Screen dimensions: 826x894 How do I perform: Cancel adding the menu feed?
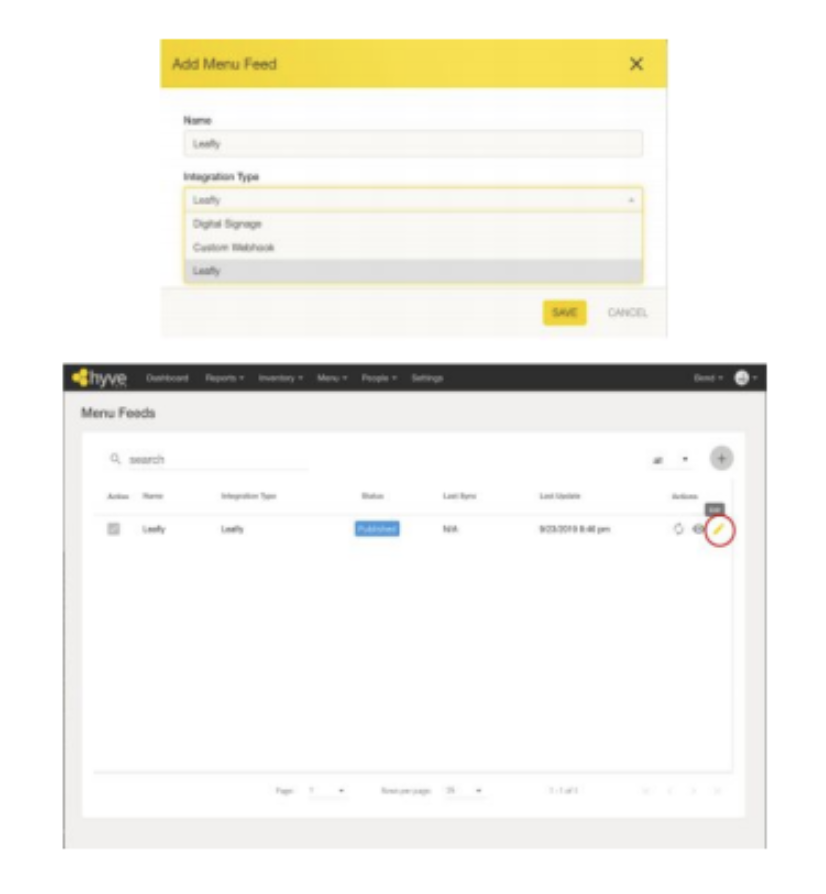click(627, 312)
